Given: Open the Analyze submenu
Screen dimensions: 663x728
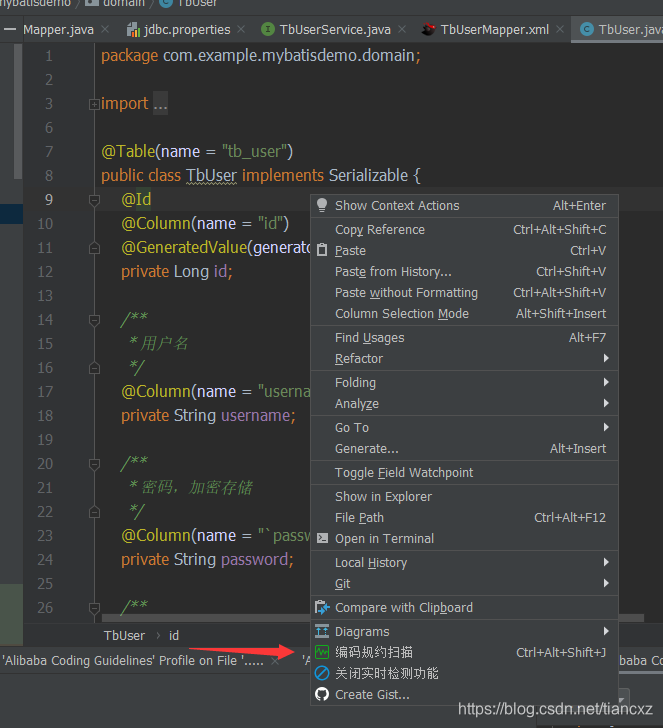Looking at the screenshot, I should tap(464, 403).
